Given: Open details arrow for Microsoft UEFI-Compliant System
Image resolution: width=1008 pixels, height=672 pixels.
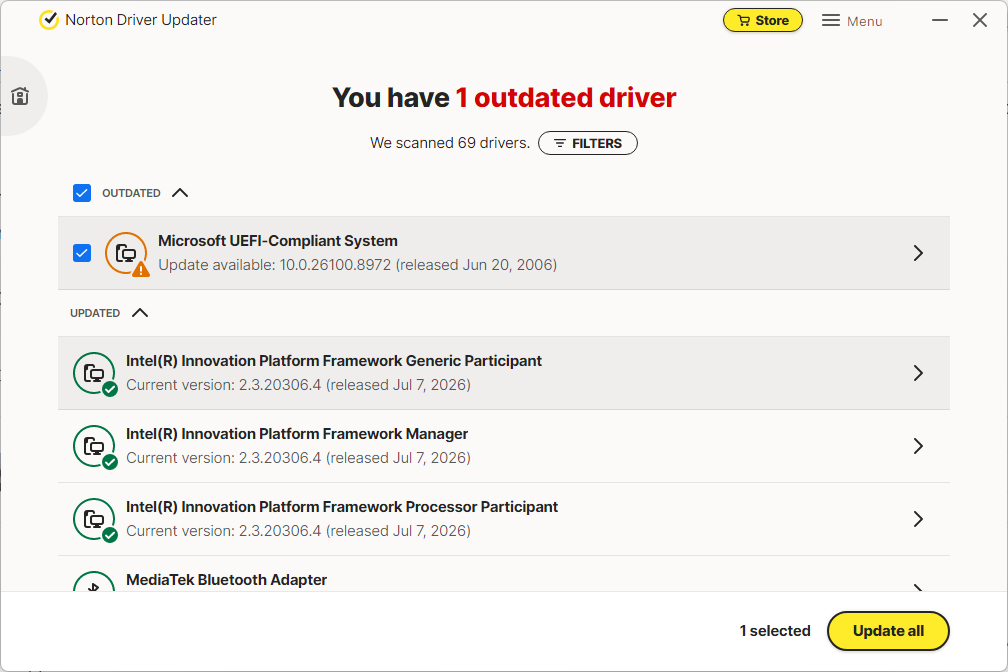Looking at the screenshot, I should click(918, 253).
